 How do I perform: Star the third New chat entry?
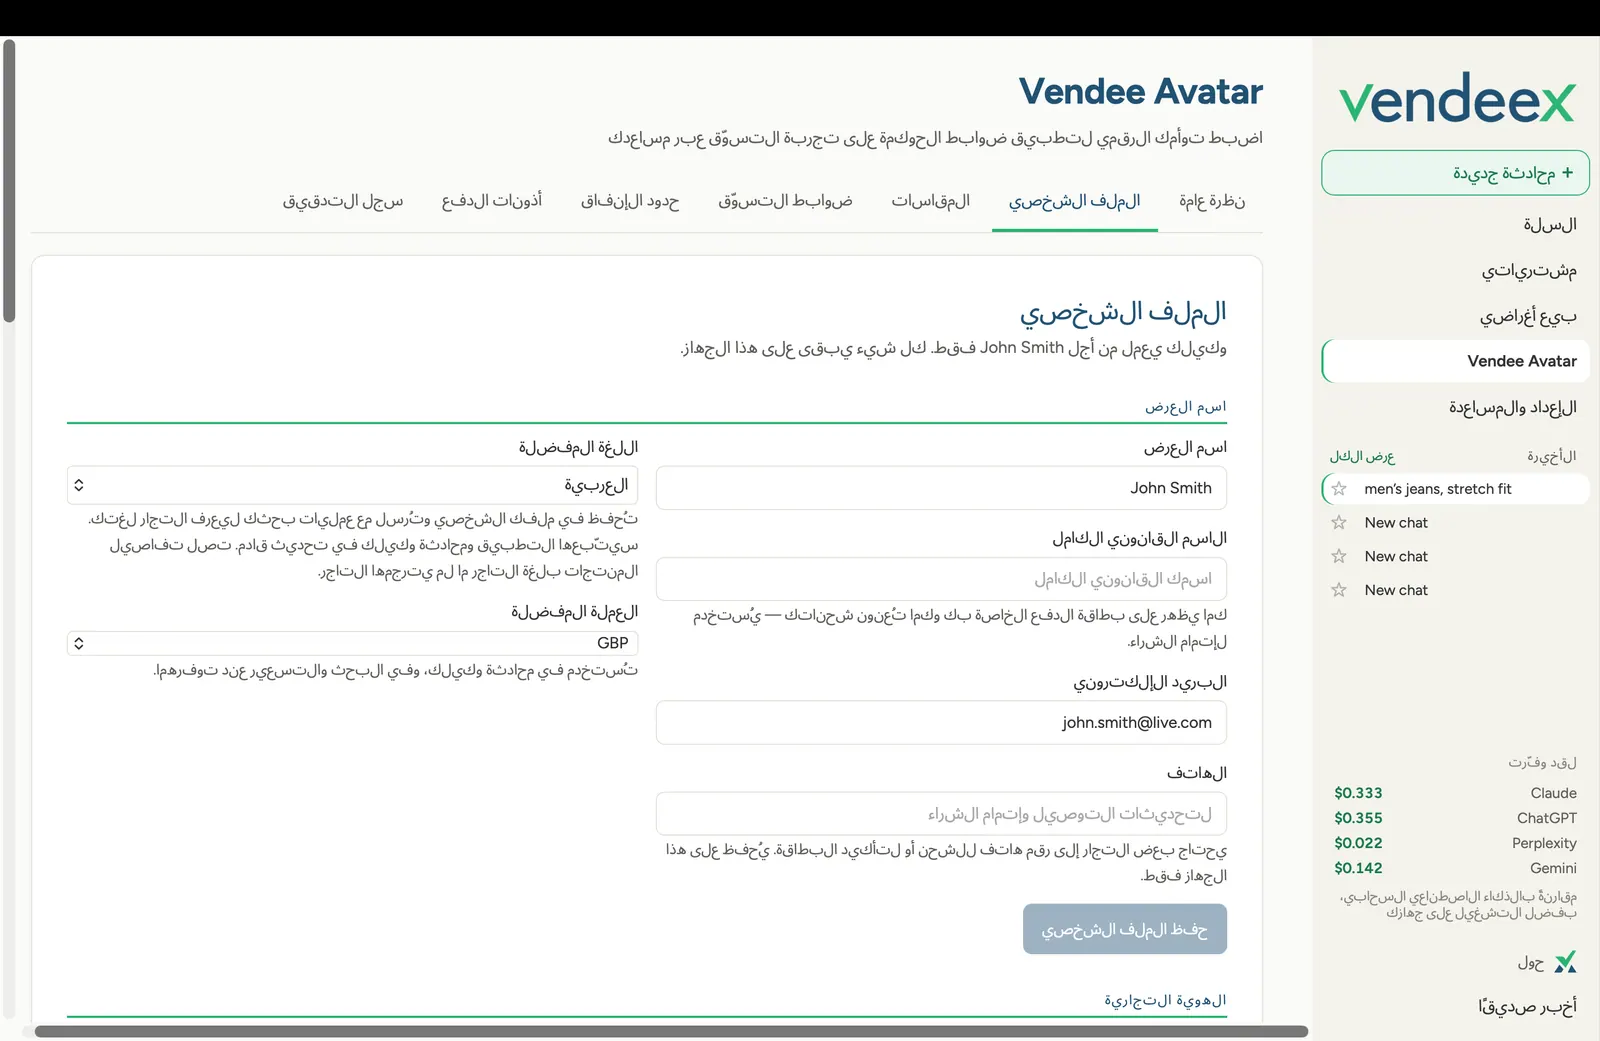(x=1339, y=590)
